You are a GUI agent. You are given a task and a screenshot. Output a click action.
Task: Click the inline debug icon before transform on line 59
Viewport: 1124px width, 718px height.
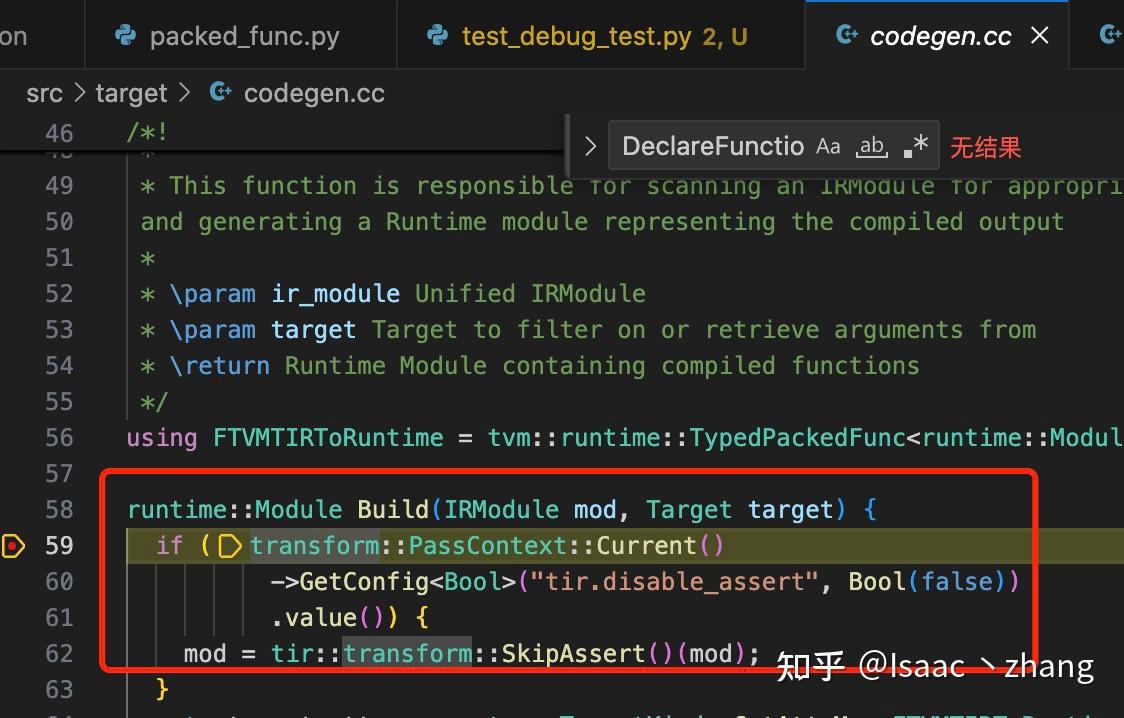click(231, 546)
